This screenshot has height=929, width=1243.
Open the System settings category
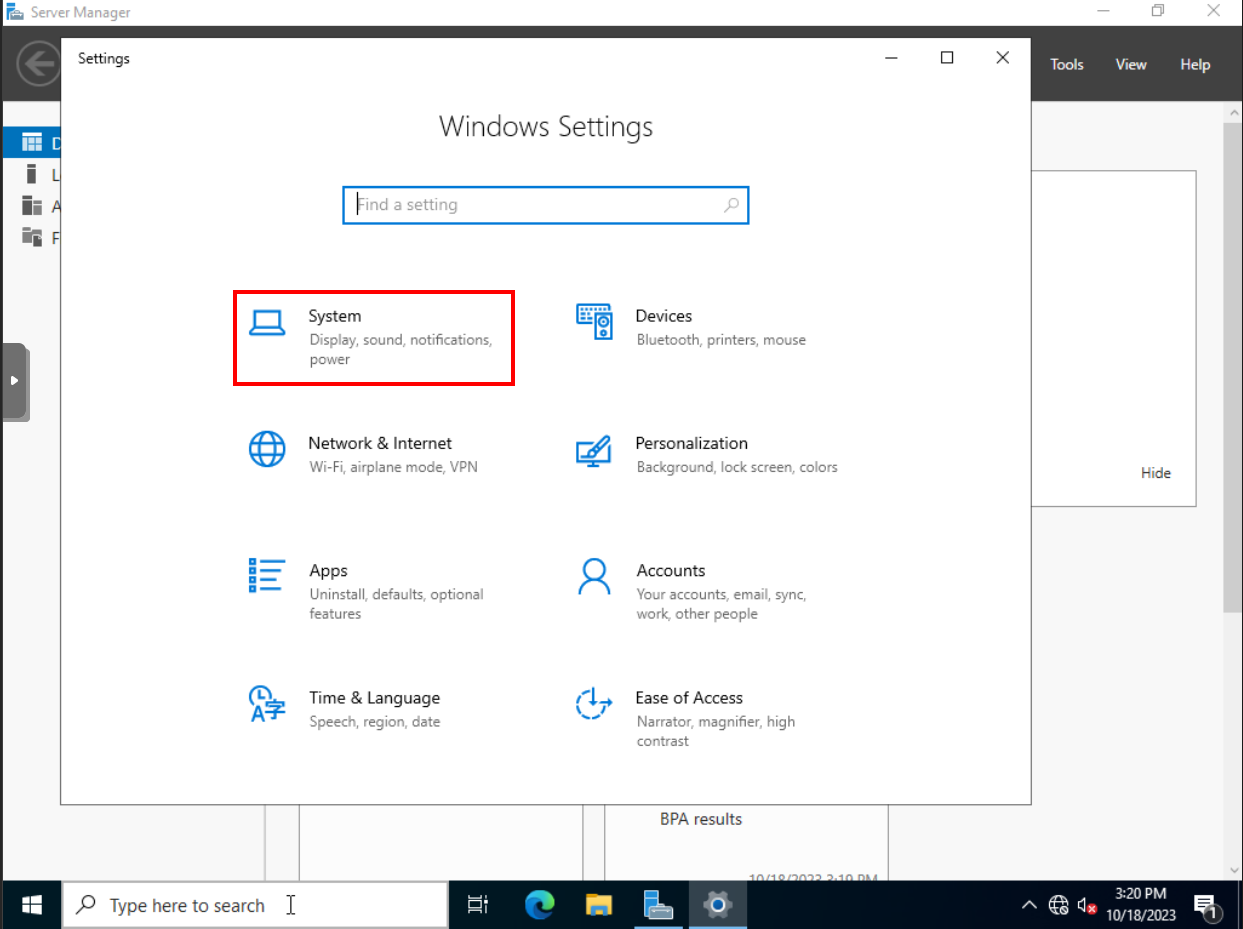click(x=372, y=337)
